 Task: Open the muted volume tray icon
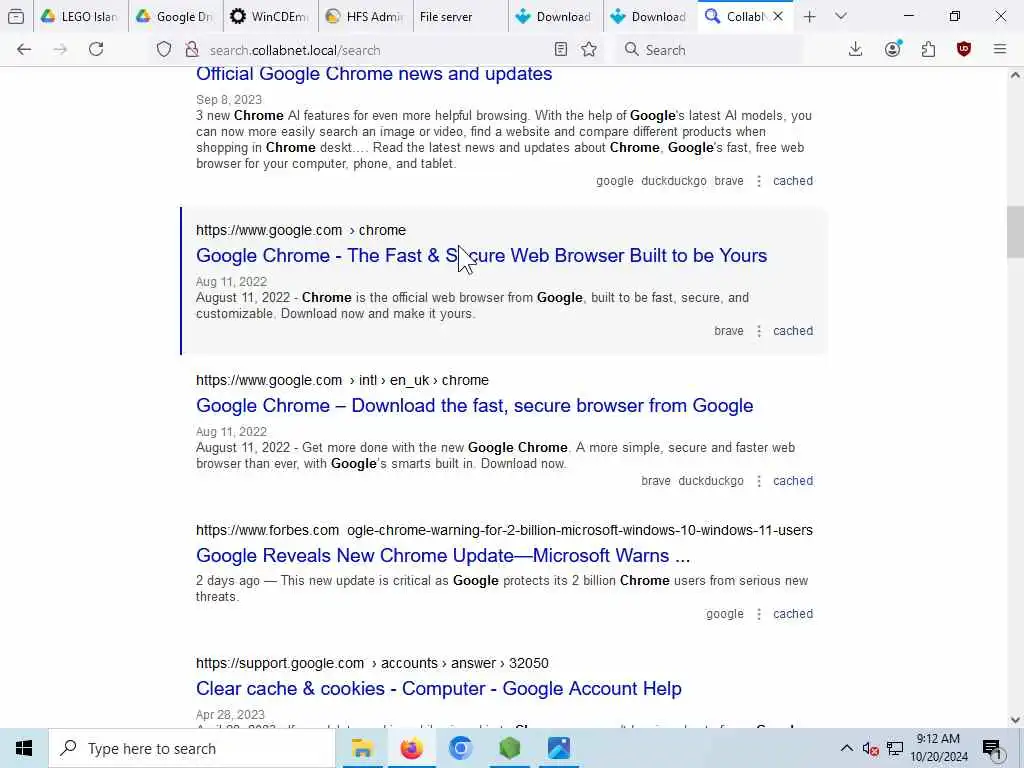tap(870, 748)
